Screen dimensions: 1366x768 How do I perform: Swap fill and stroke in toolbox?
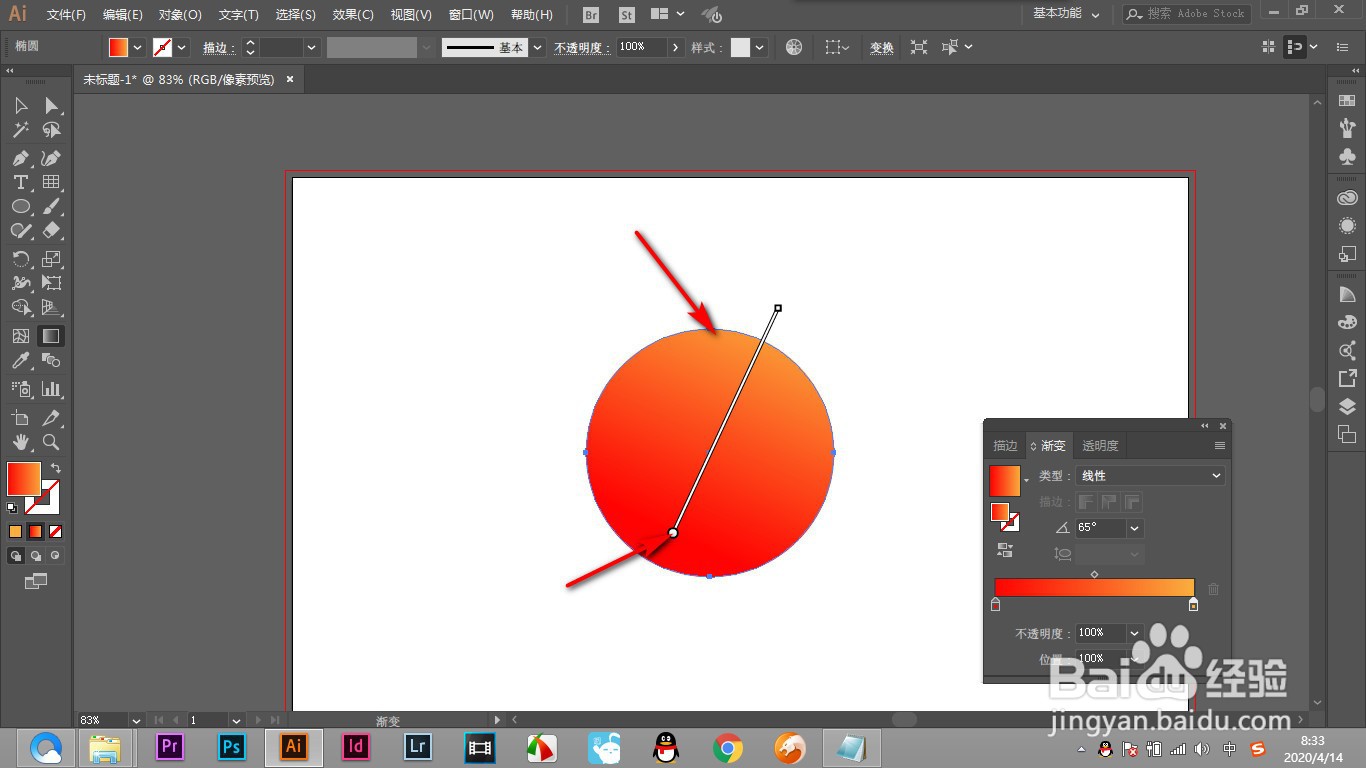(56, 468)
